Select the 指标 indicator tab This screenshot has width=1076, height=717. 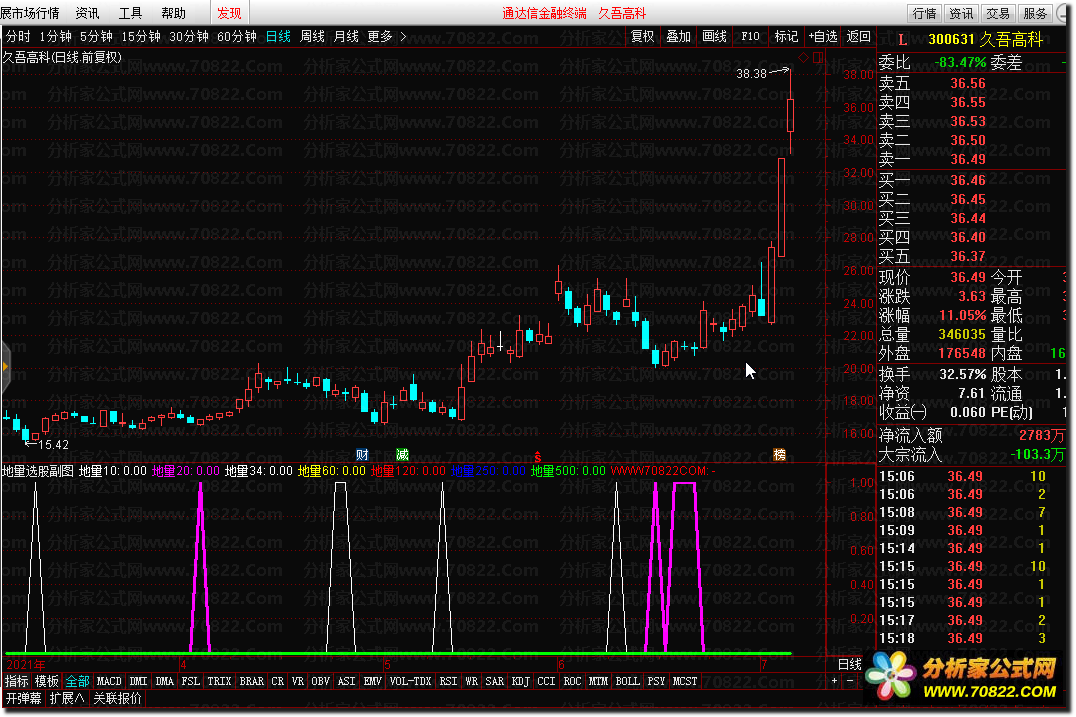point(16,681)
